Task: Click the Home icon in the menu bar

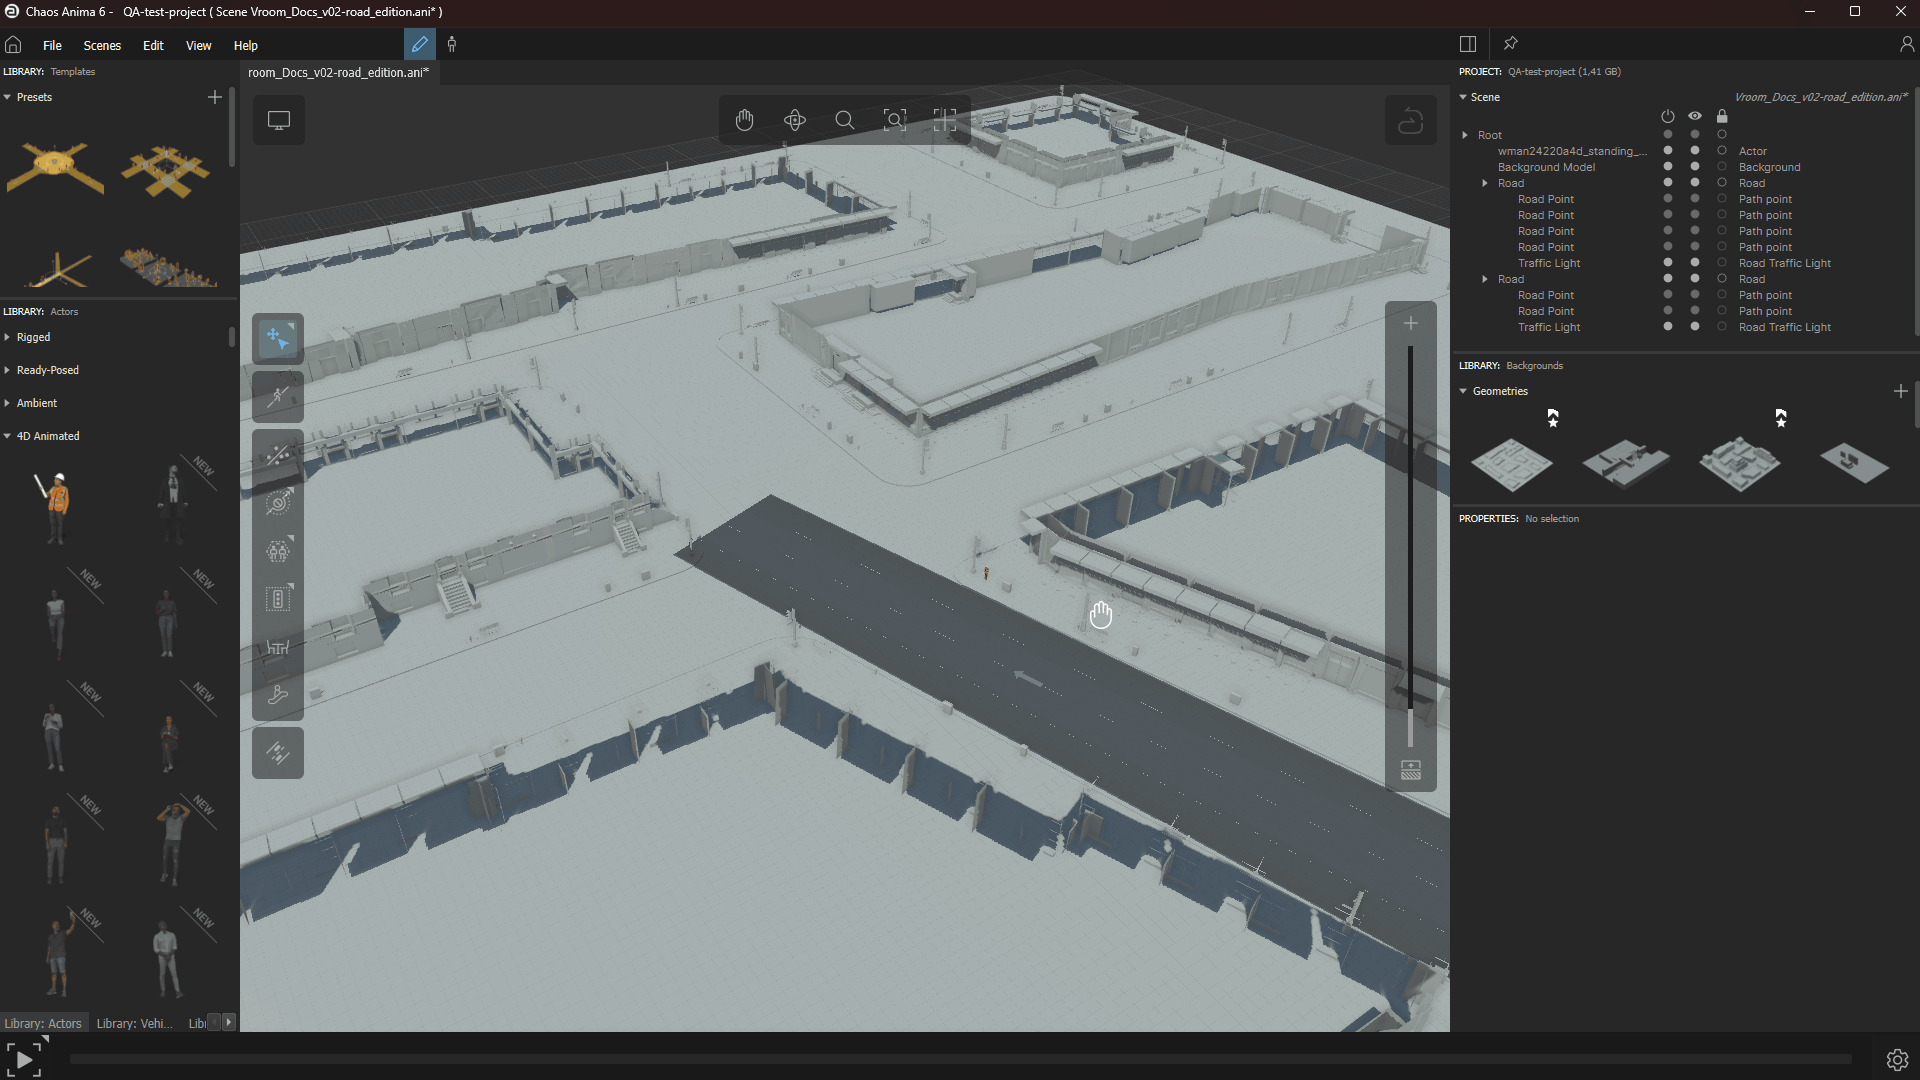Action: point(13,45)
